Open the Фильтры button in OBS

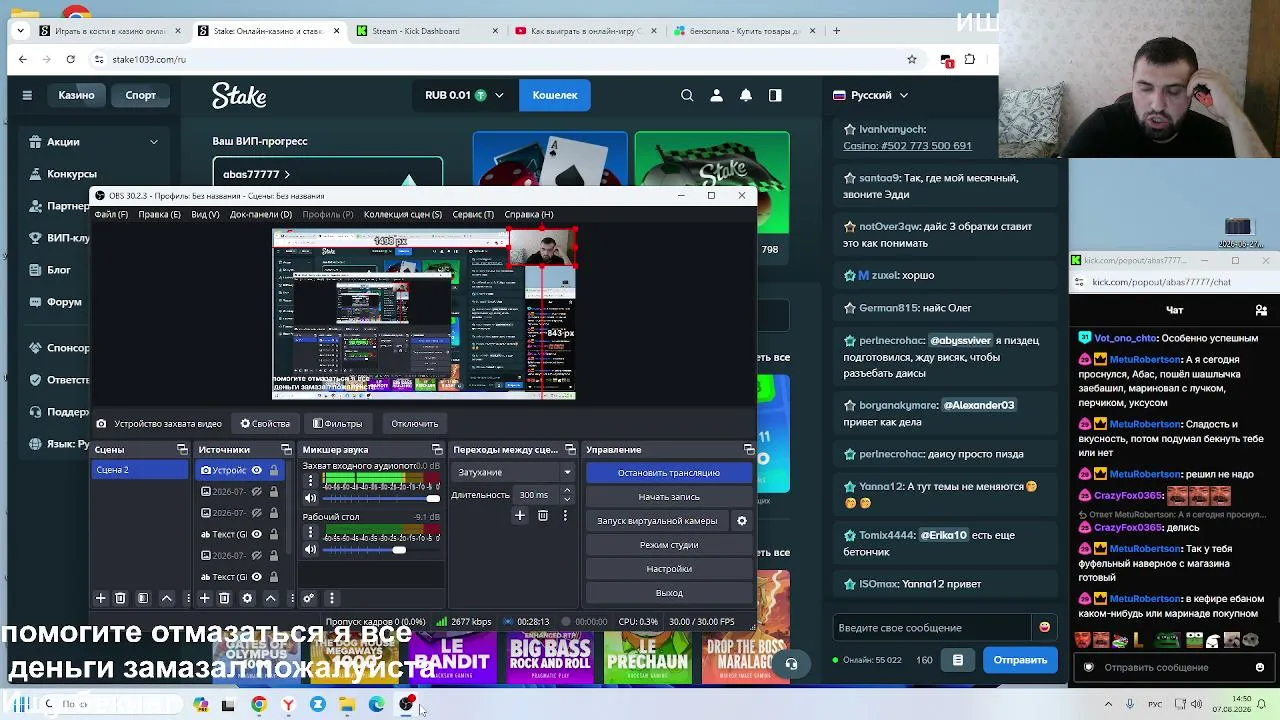pyautogui.click(x=337, y=424)
